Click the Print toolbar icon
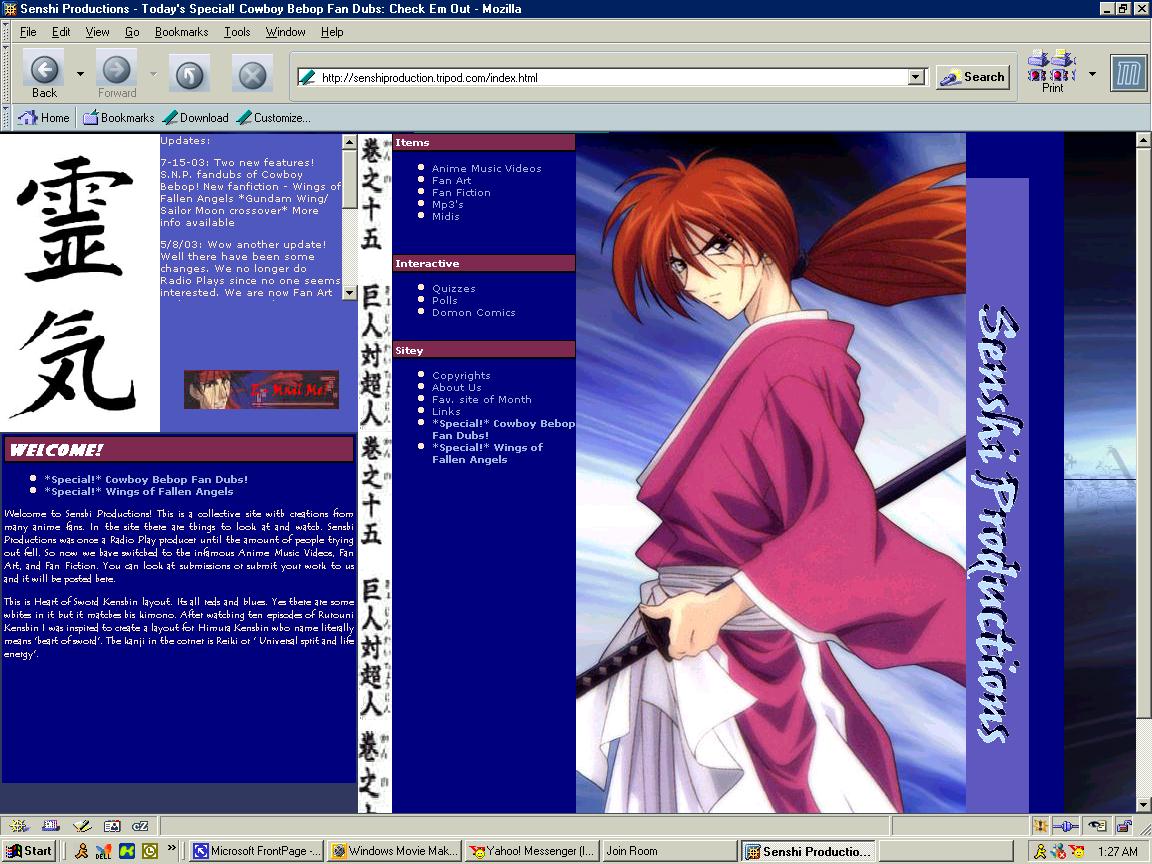1152x864 pixels. click(x=1051, y=70)
